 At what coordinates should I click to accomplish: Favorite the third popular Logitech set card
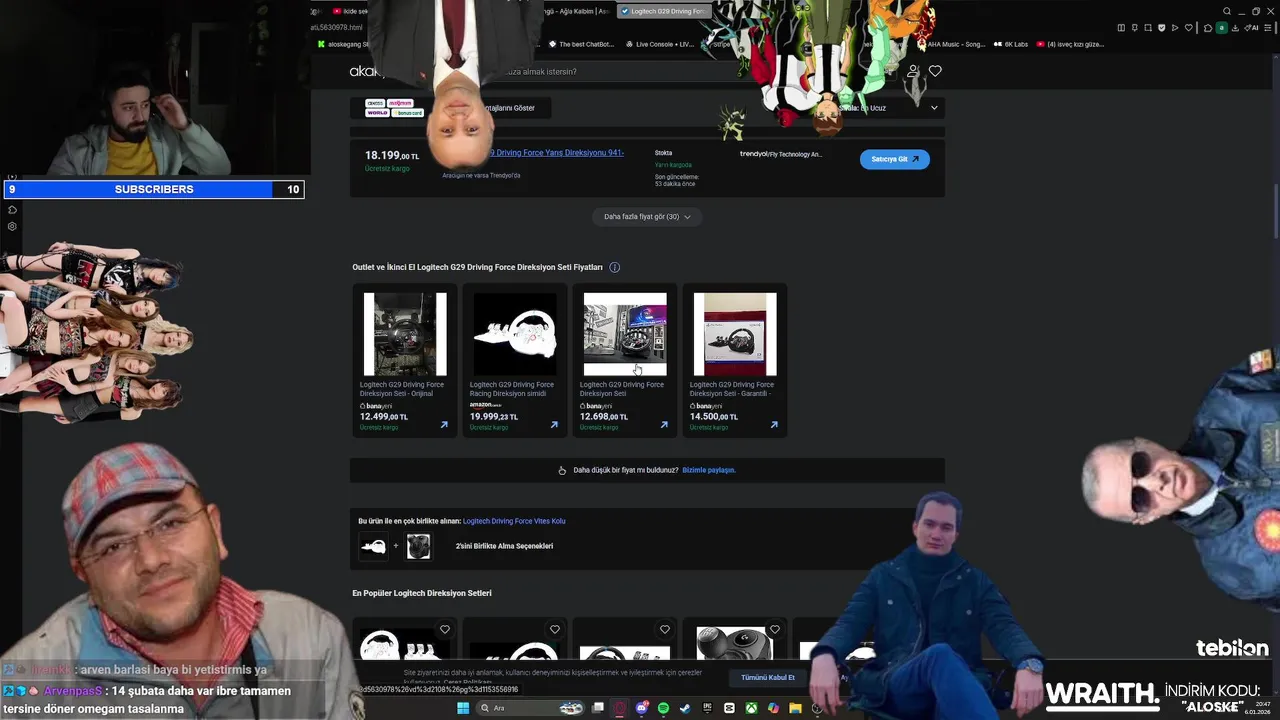click(x=665, y=630)
